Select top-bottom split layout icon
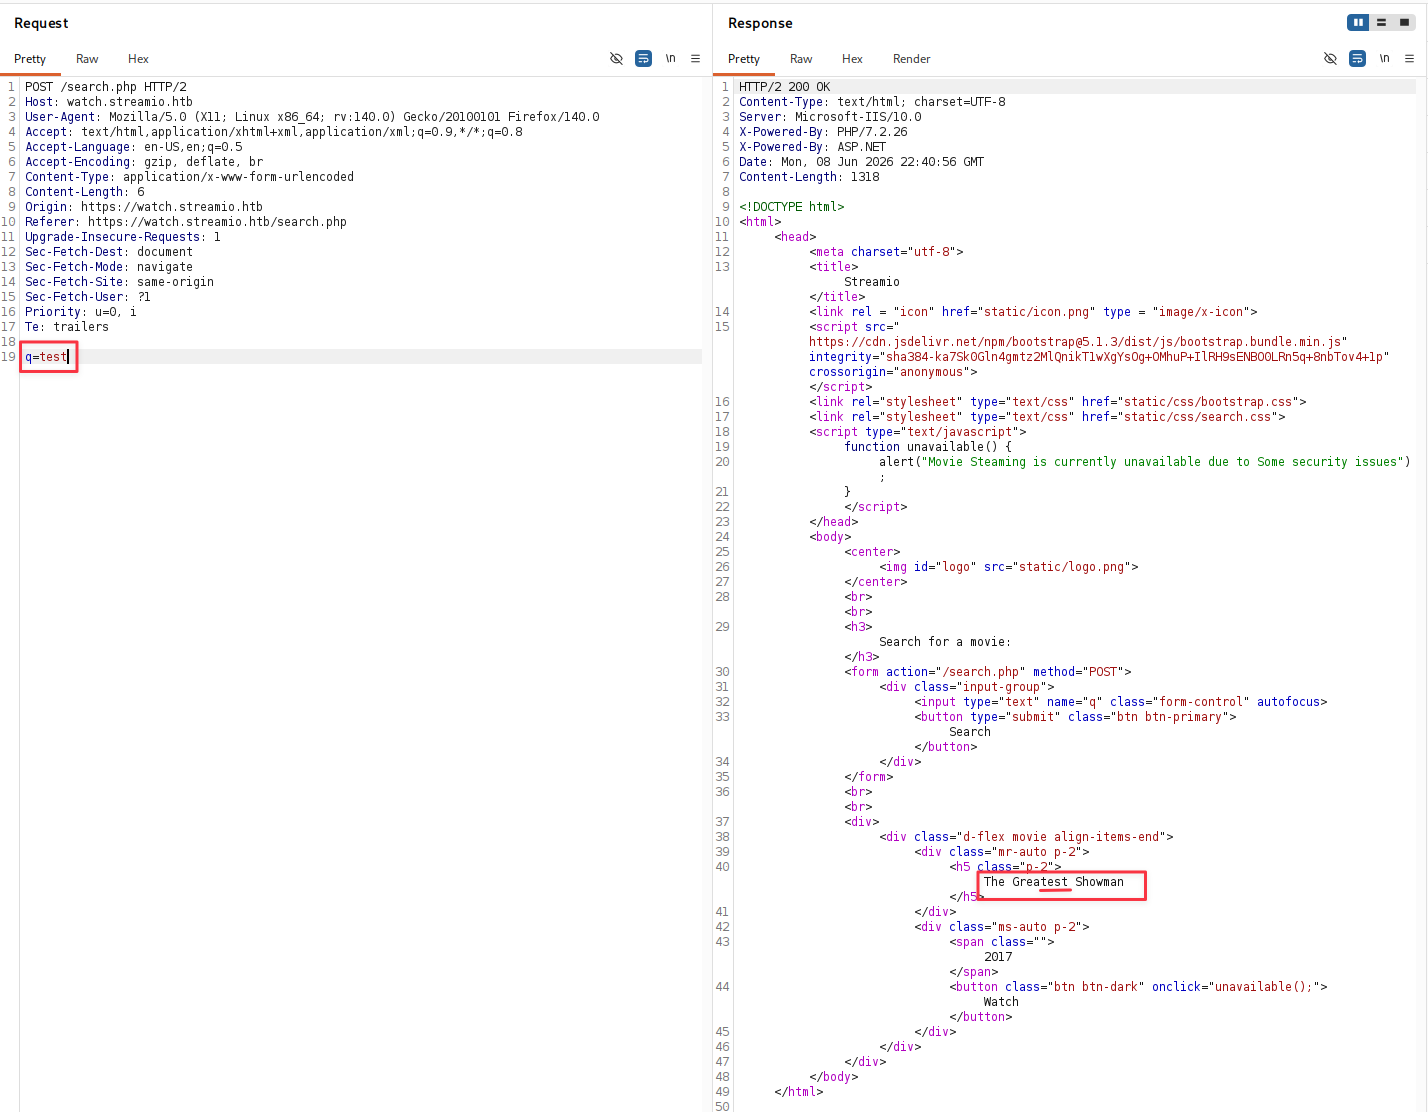The width and height of the screenshot is (1428, 1112). (x=1381, y=22)
